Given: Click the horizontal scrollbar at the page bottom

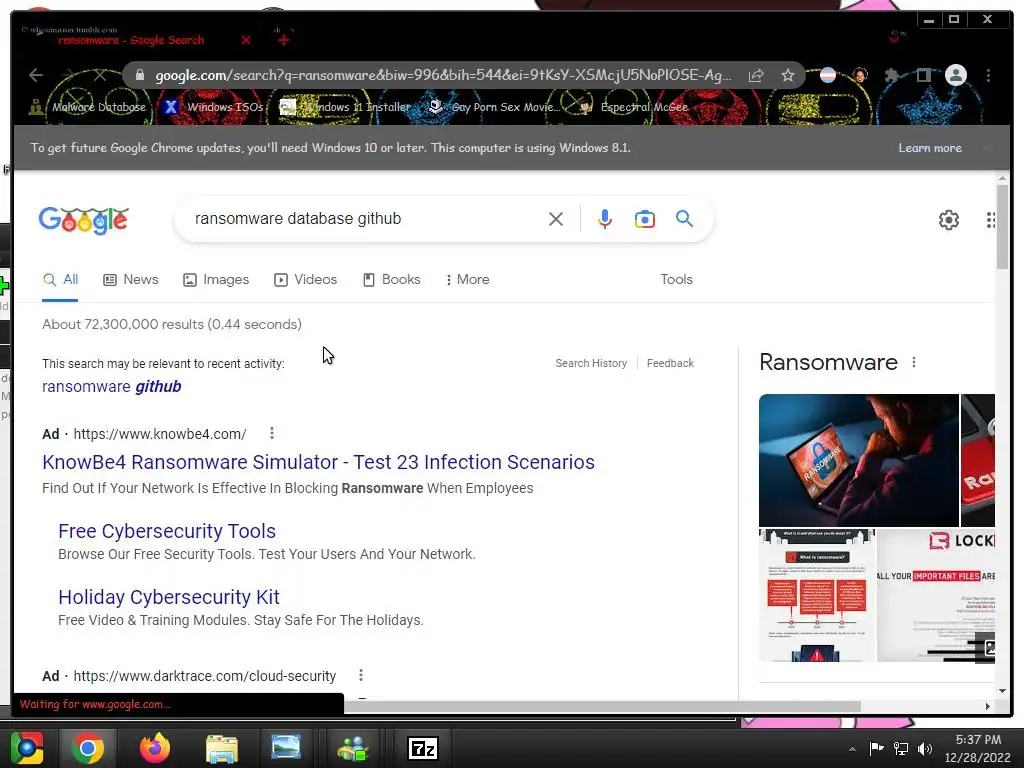Looking at the screenshot, I should [602, 706].
